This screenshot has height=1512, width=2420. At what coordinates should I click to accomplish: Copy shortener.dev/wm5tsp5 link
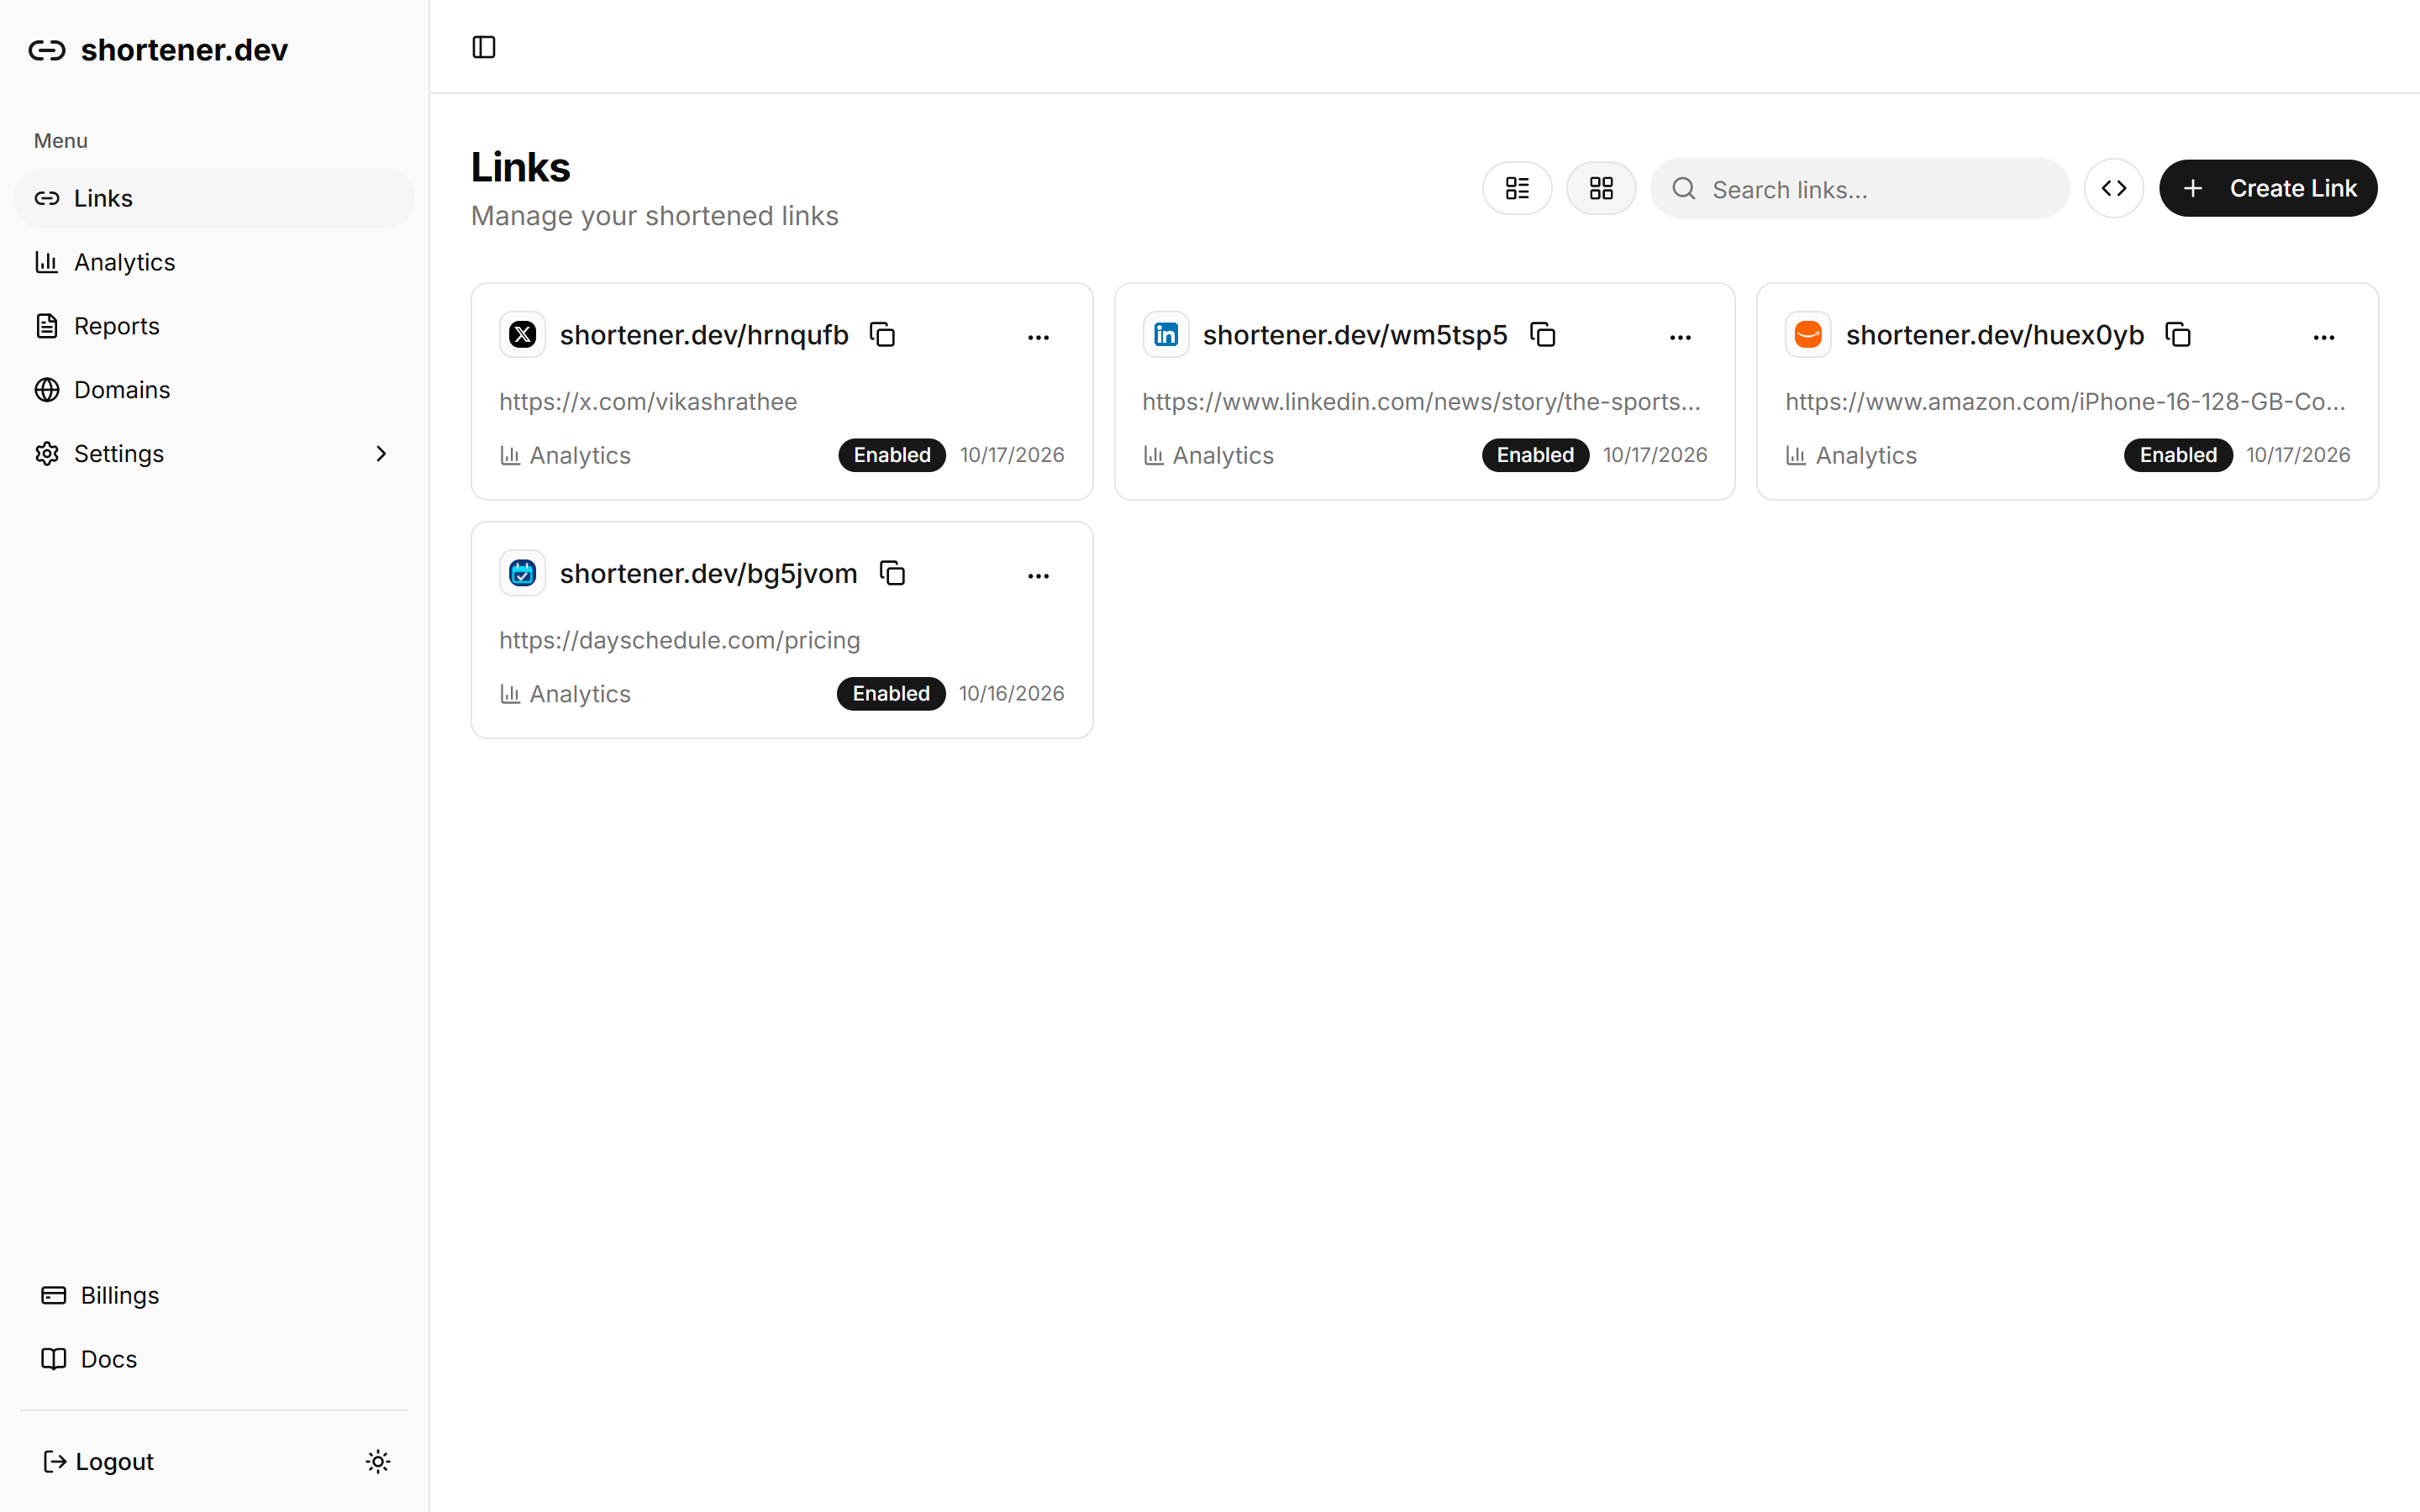[1543, 334]
